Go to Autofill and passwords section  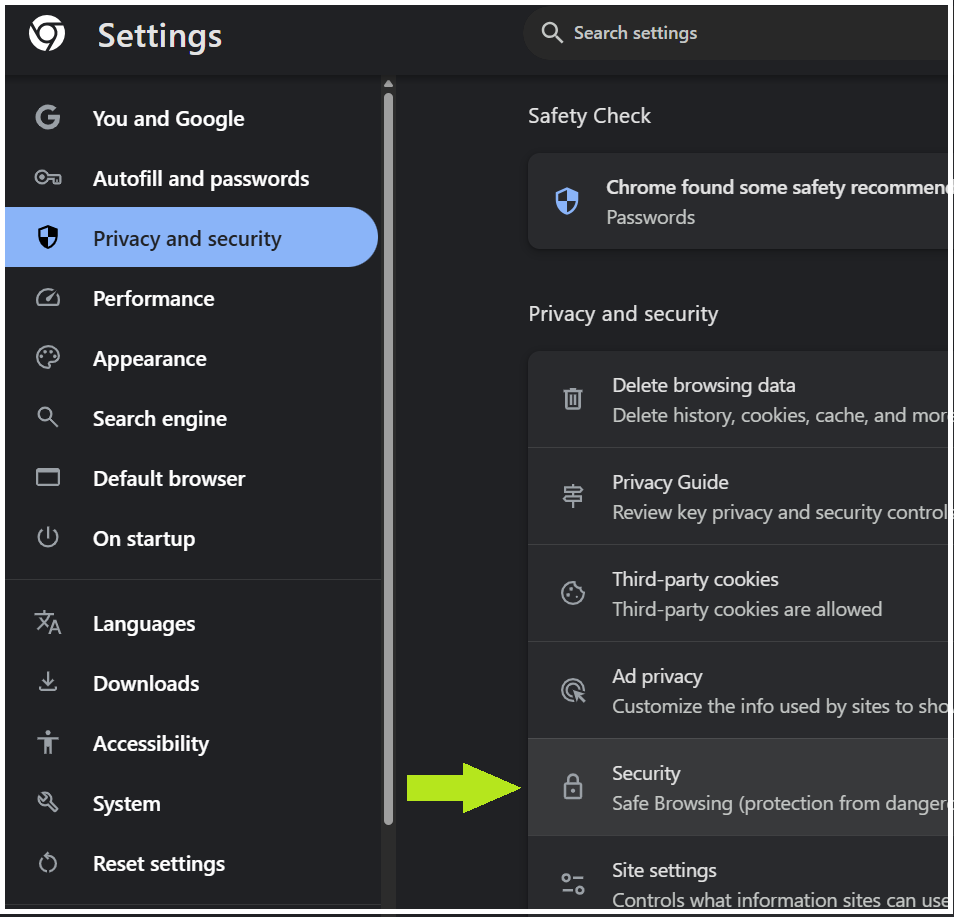191,178
